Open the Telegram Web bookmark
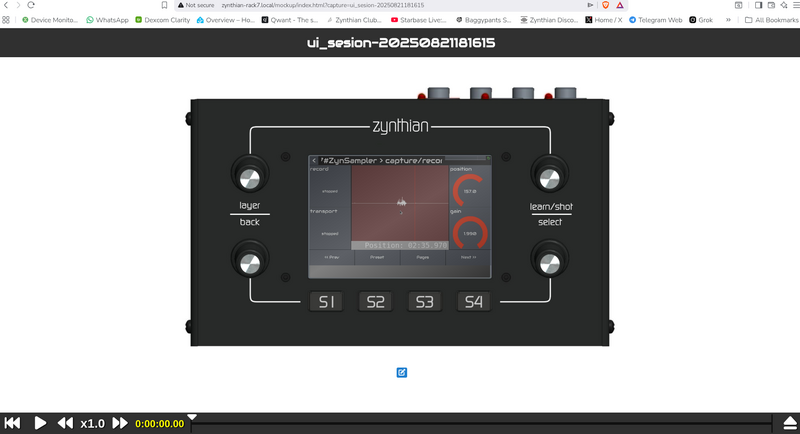This screenshot has width=800, height=434. 656,20
